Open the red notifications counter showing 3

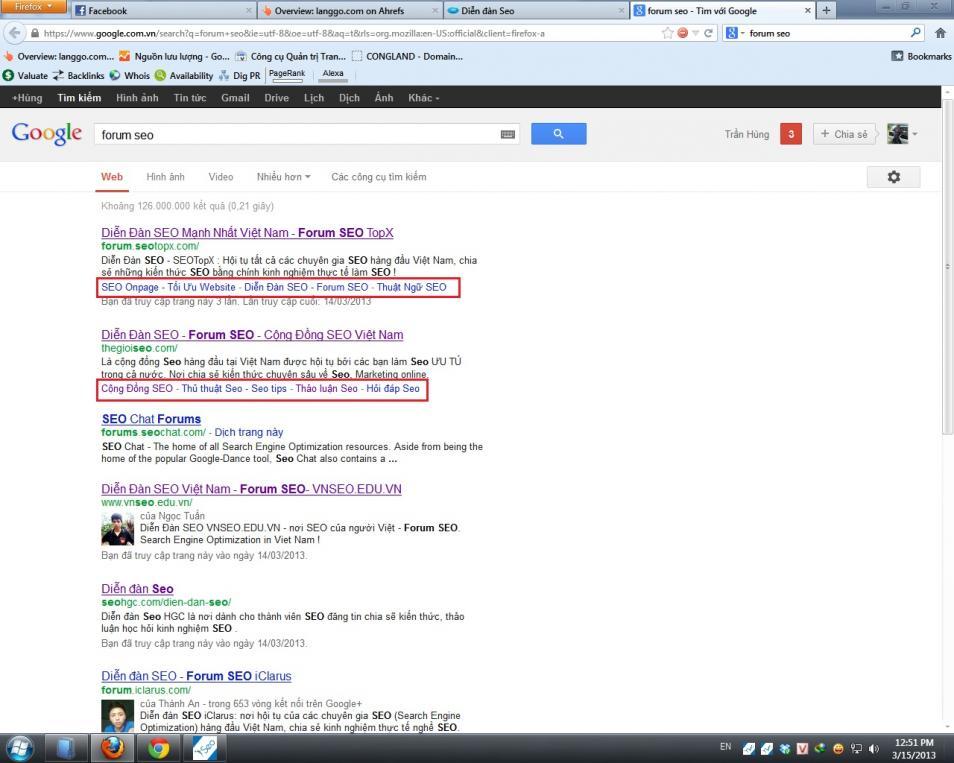tap(791, 134)
